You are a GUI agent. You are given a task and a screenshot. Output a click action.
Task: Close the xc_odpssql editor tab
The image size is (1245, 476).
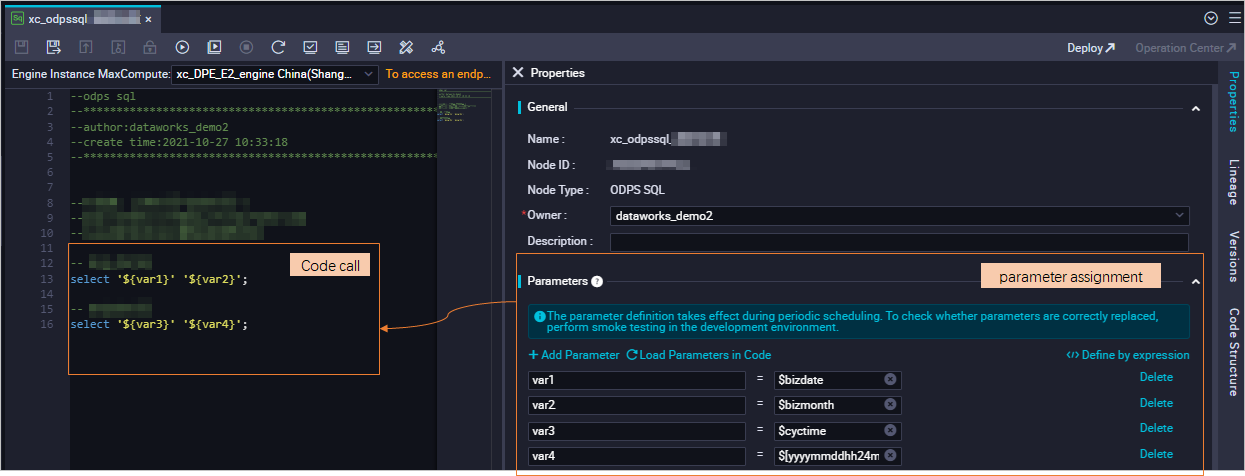[x=149, y=19]
